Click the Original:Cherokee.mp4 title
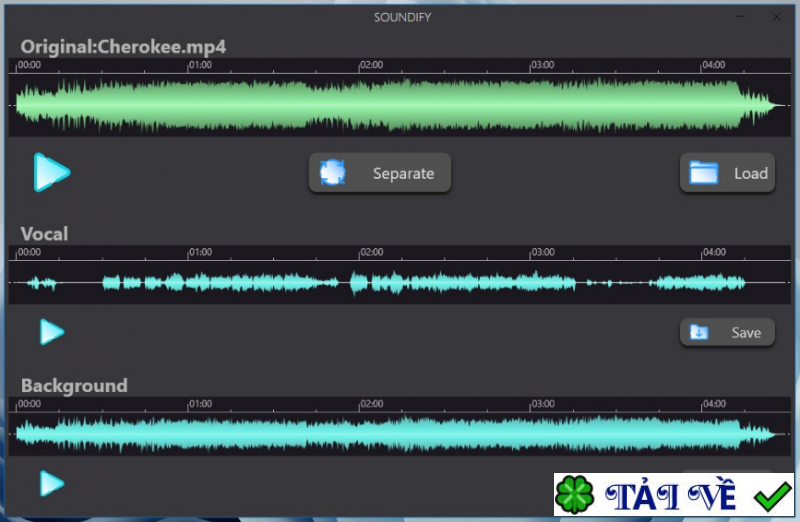The height and width of the screenshot is (522, 800). 123,47
